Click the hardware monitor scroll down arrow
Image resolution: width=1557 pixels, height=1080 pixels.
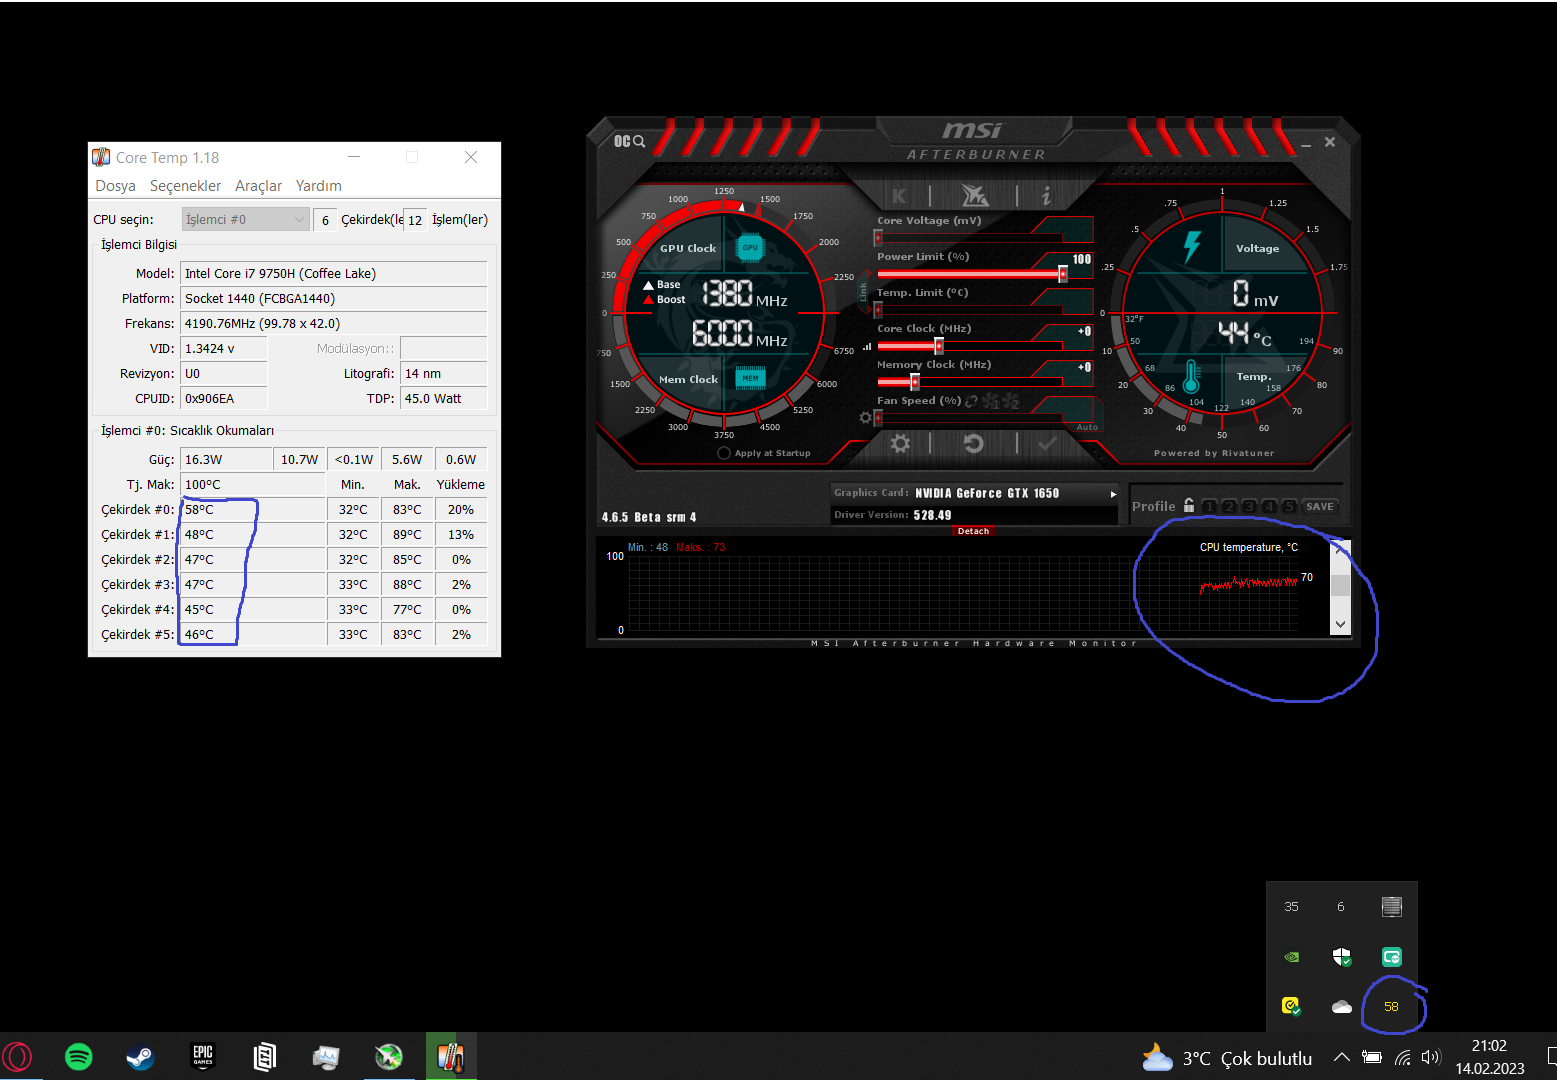tap(1341, 624)
